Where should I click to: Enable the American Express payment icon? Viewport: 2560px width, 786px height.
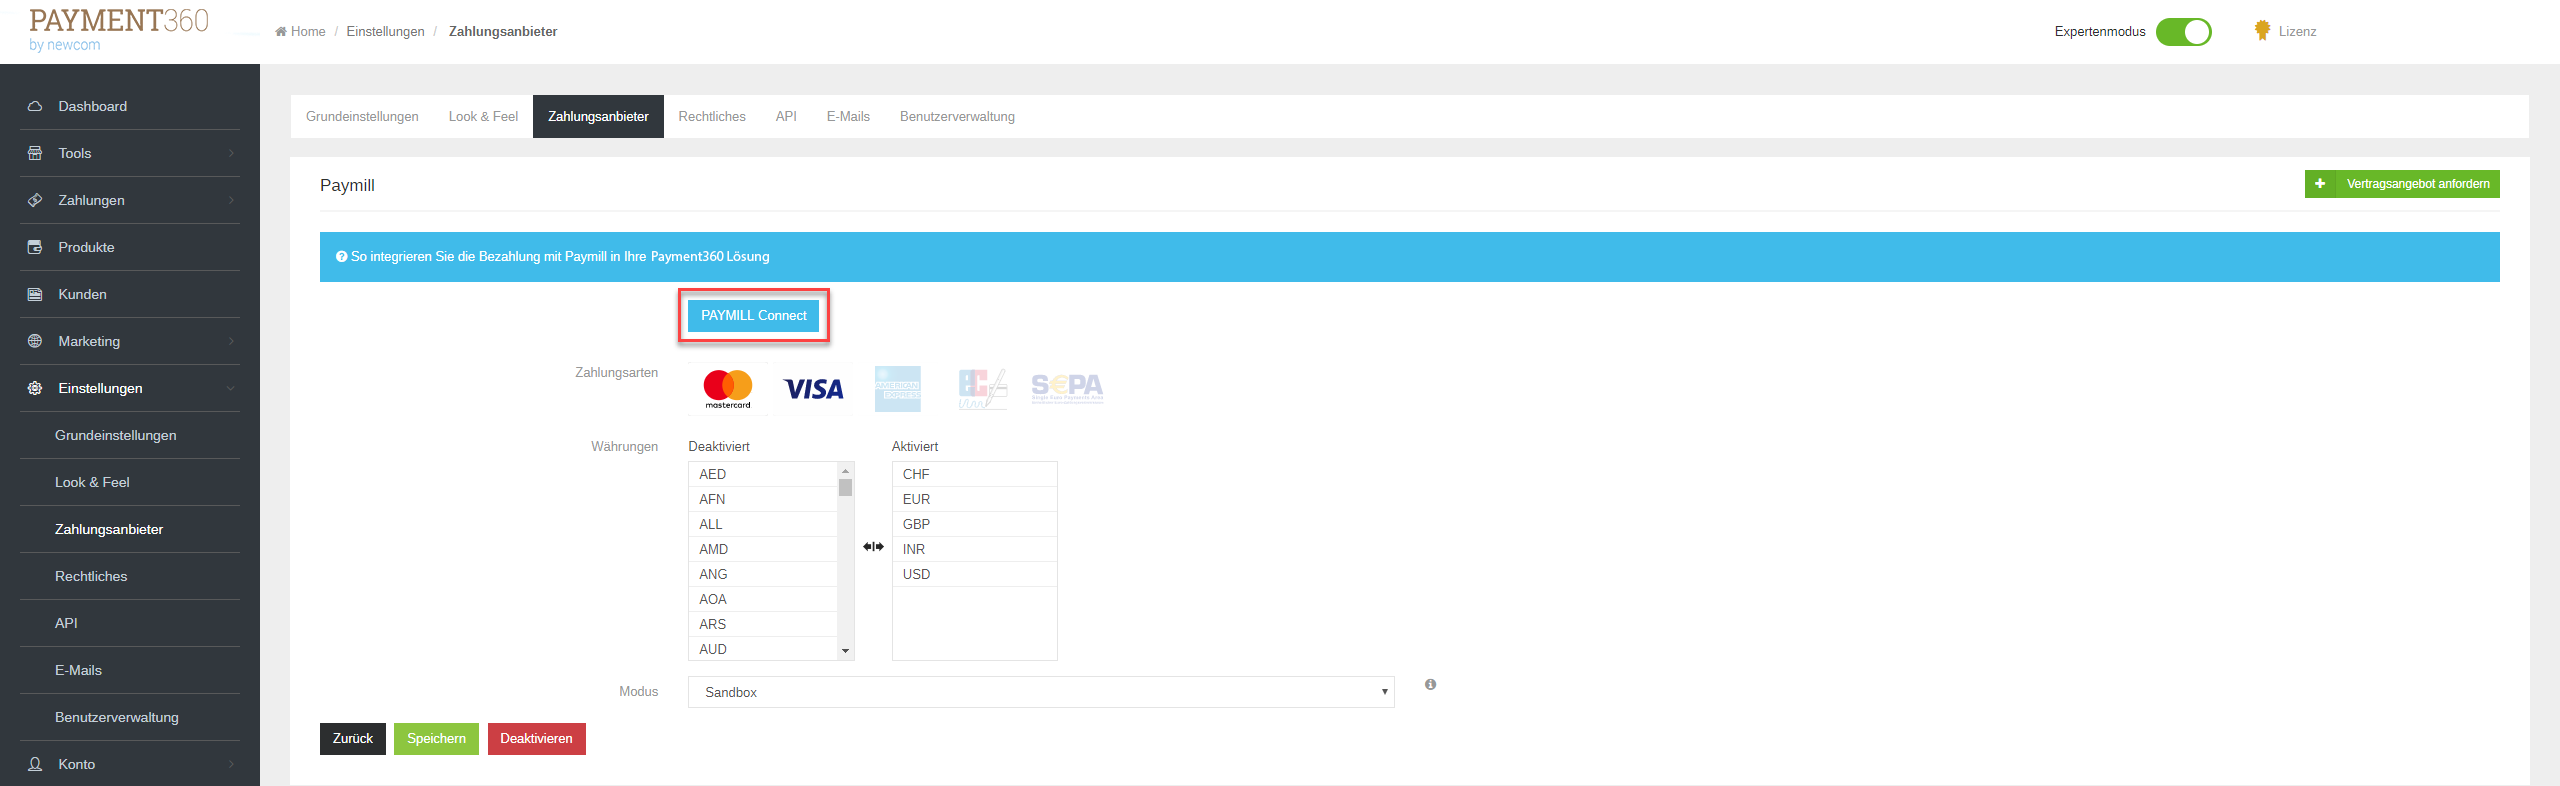(x=897, y=389)
